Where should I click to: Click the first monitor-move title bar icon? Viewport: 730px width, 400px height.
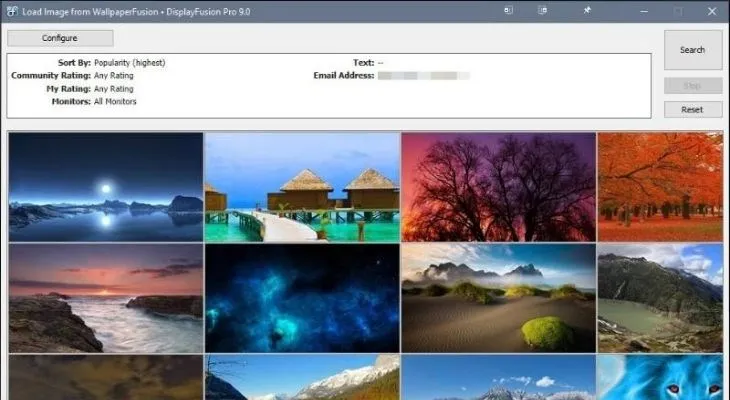pos(508,10)
